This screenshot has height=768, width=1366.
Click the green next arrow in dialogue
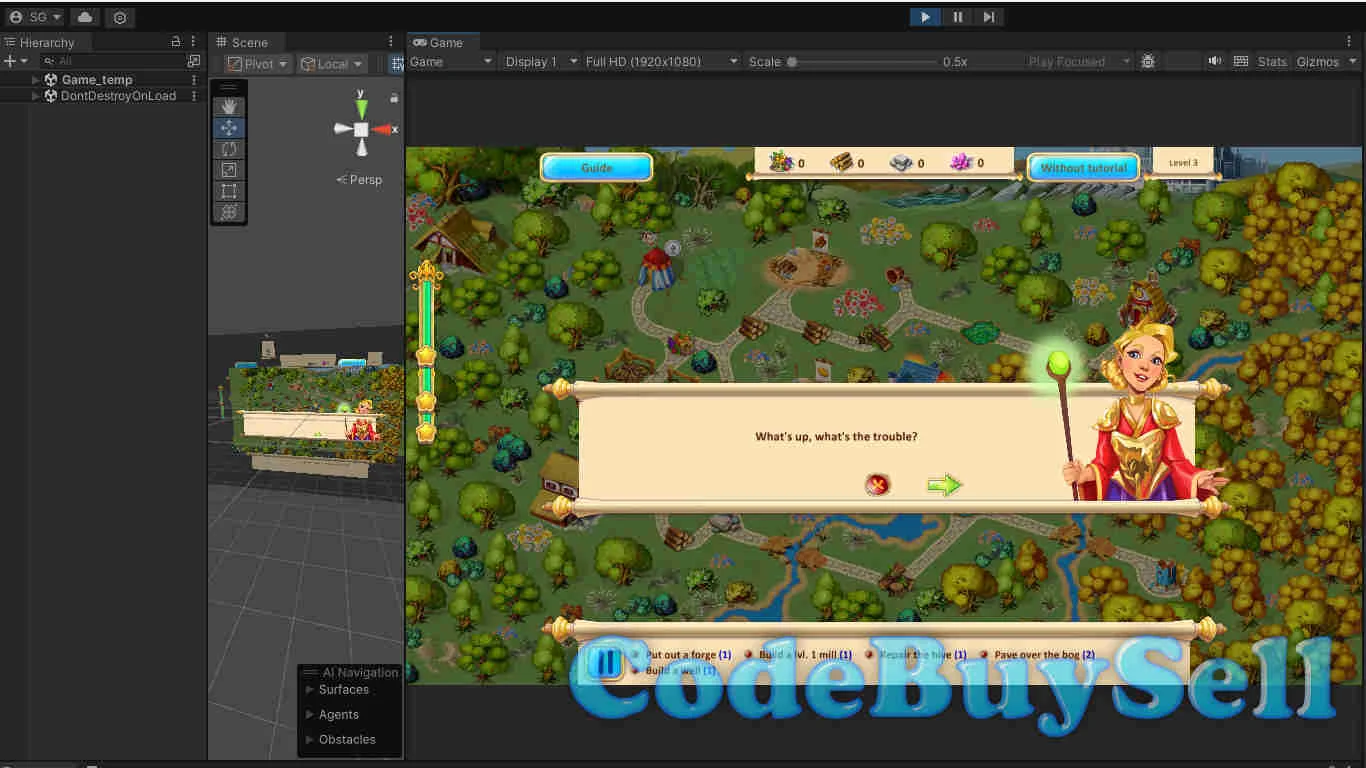[943, 485]
